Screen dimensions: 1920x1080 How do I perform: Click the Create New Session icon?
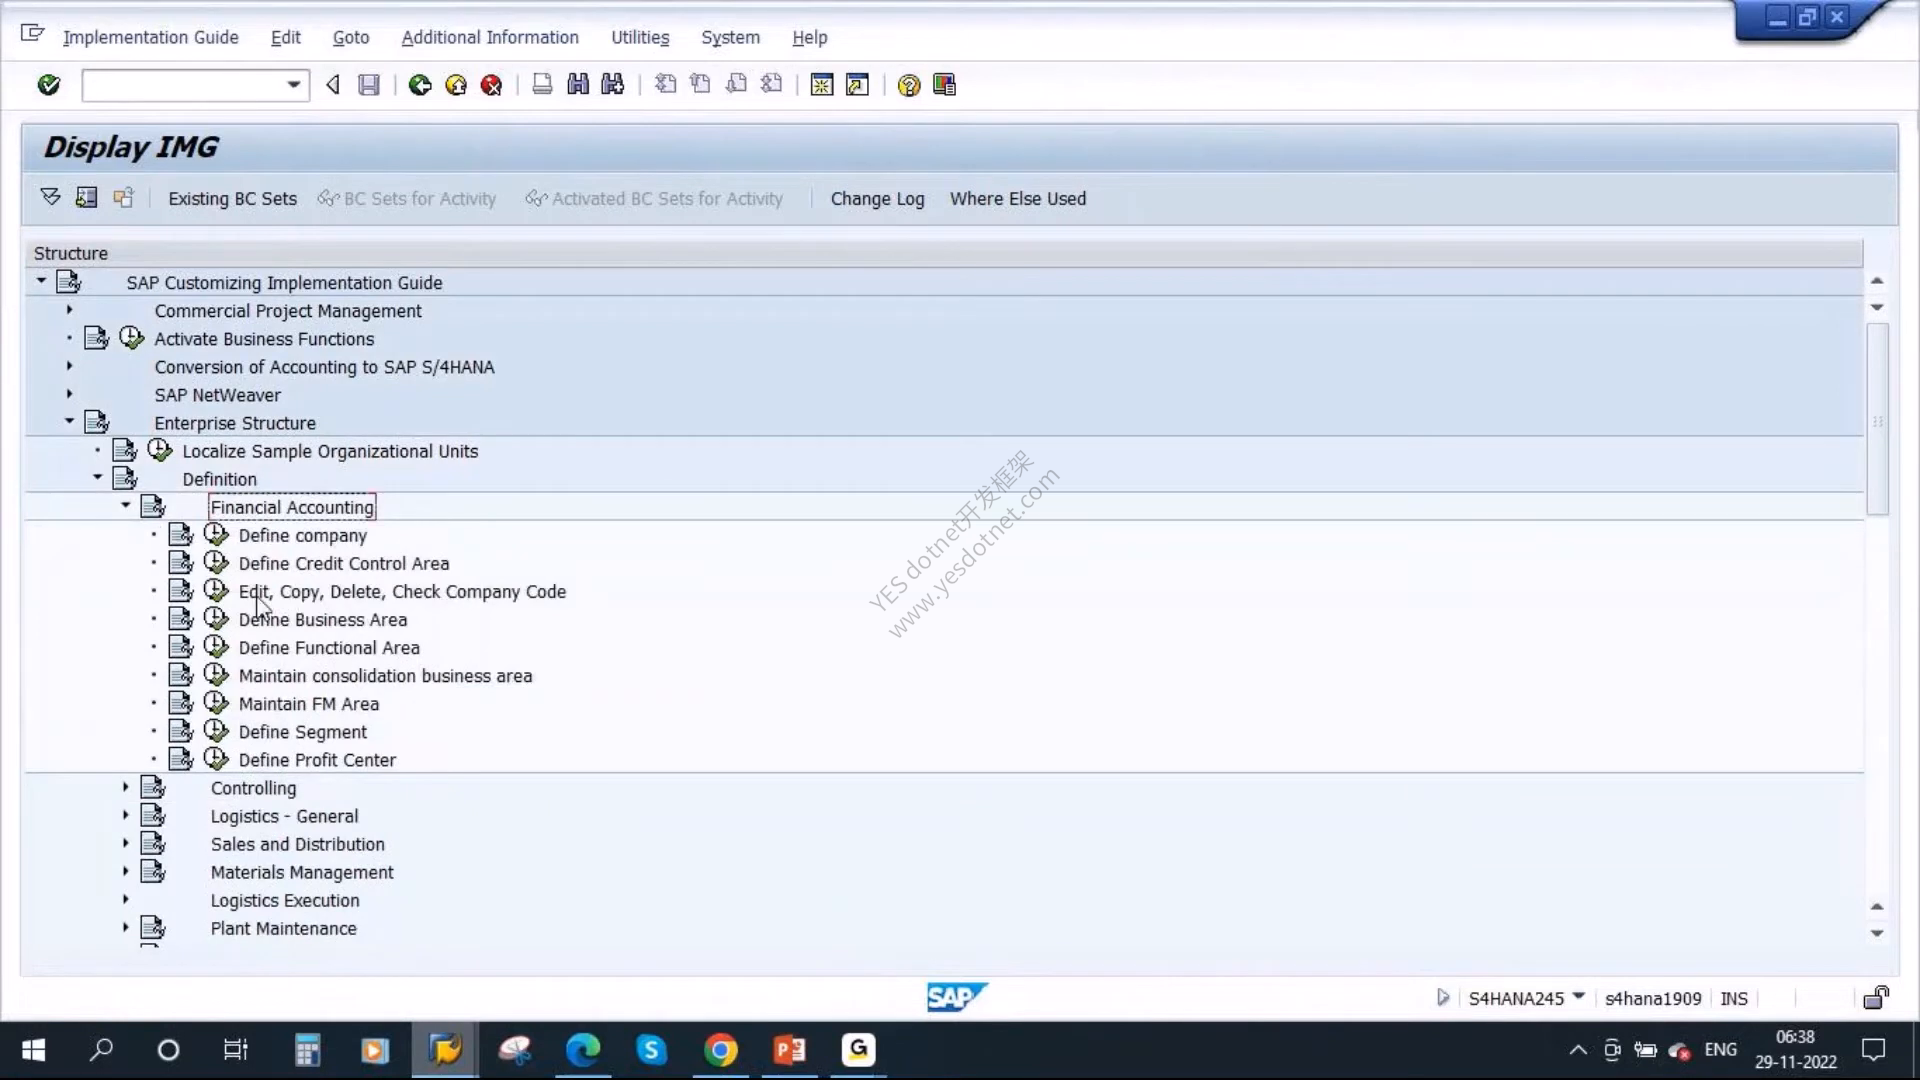click(822, 85)
